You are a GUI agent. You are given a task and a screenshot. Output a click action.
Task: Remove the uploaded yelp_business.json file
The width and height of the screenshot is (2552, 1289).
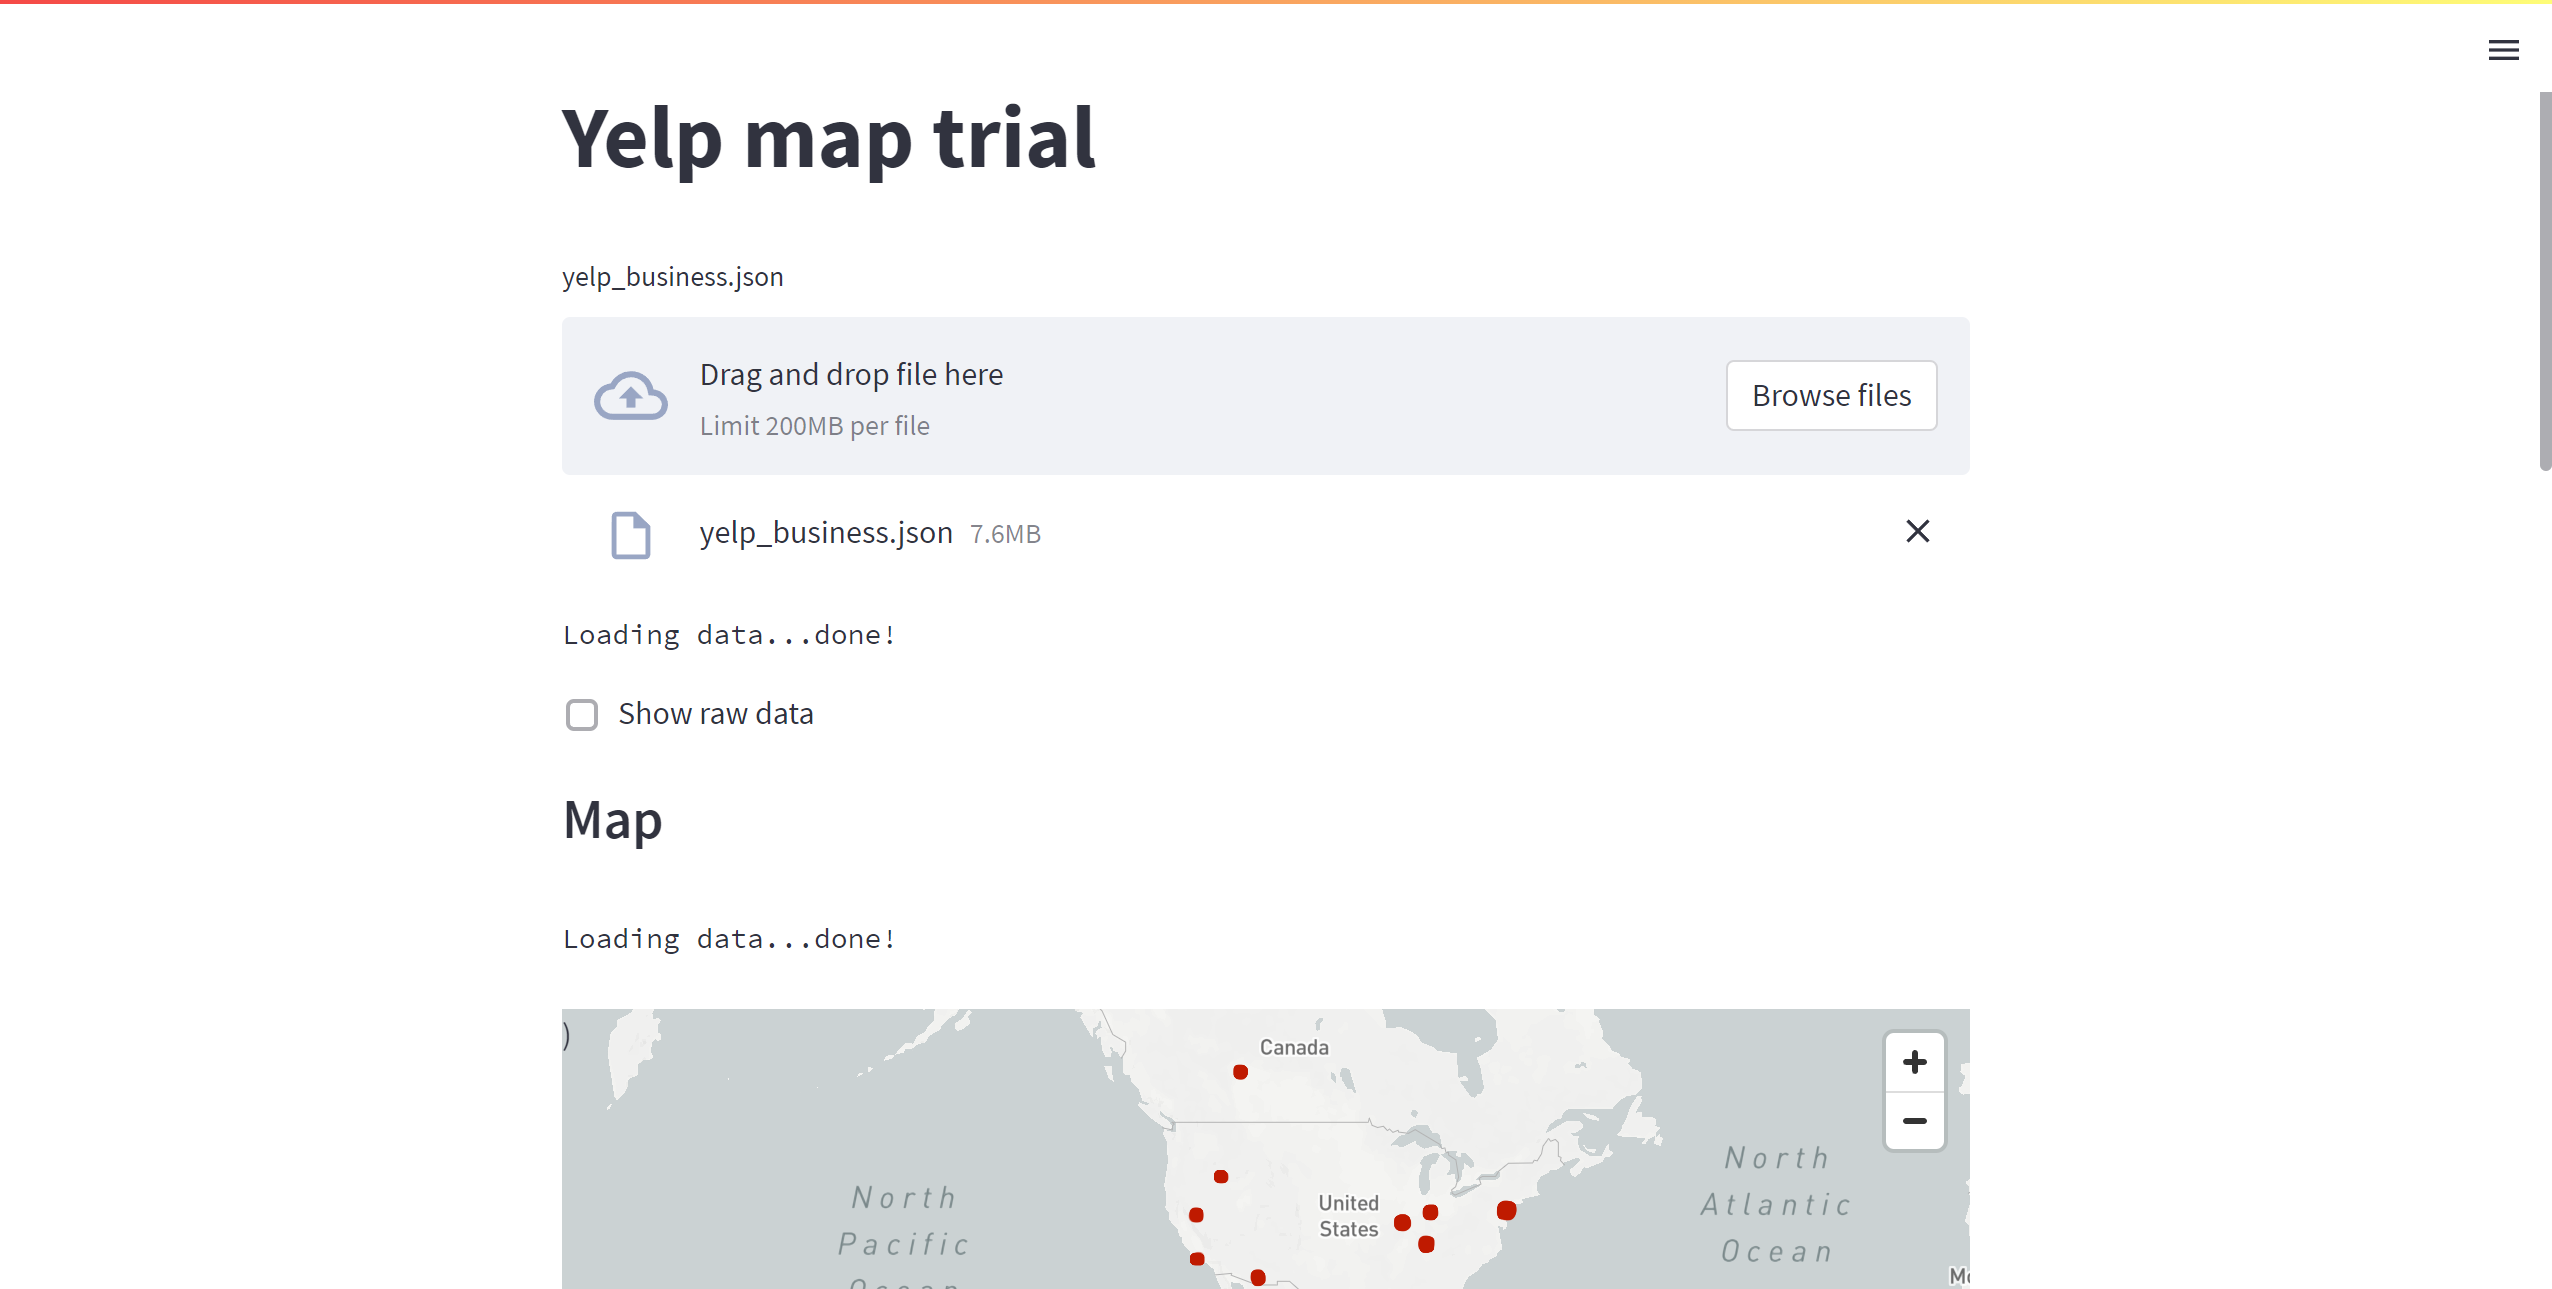[1916, 531]
